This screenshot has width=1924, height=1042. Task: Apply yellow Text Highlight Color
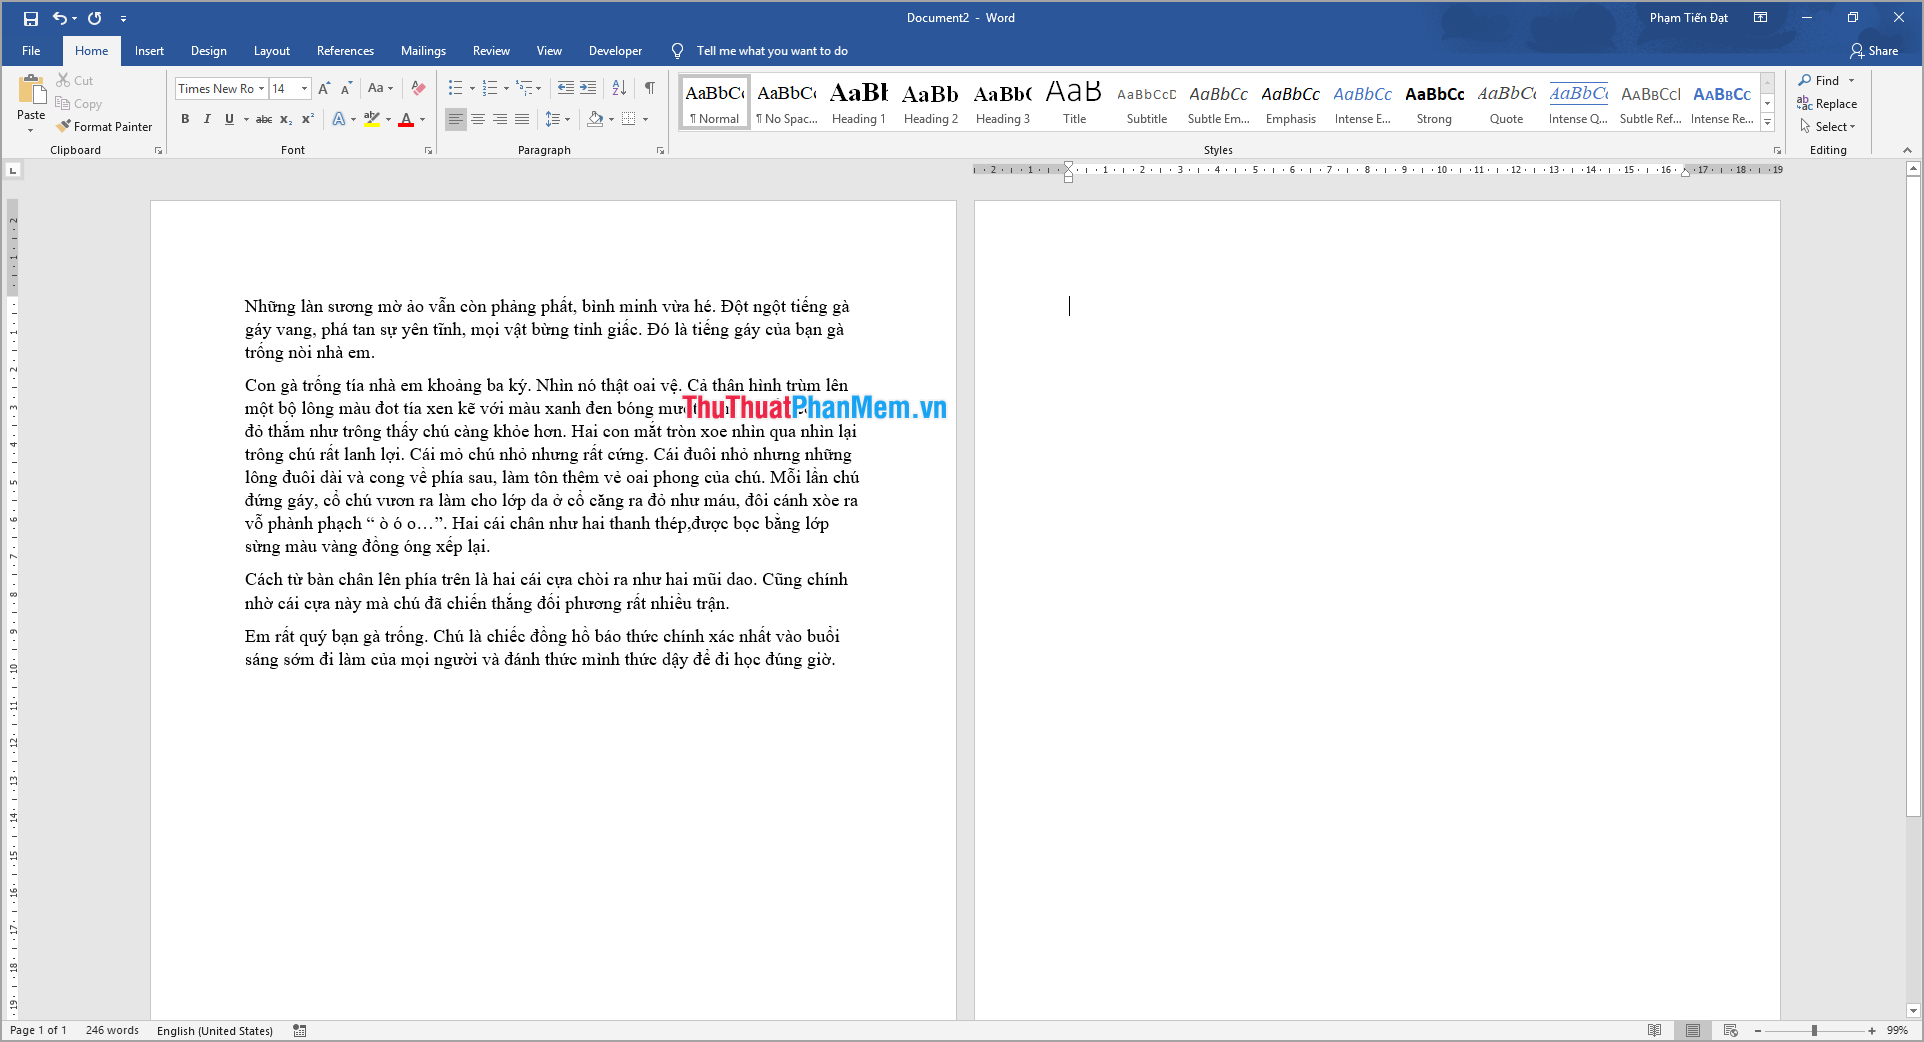click(372, 119)
